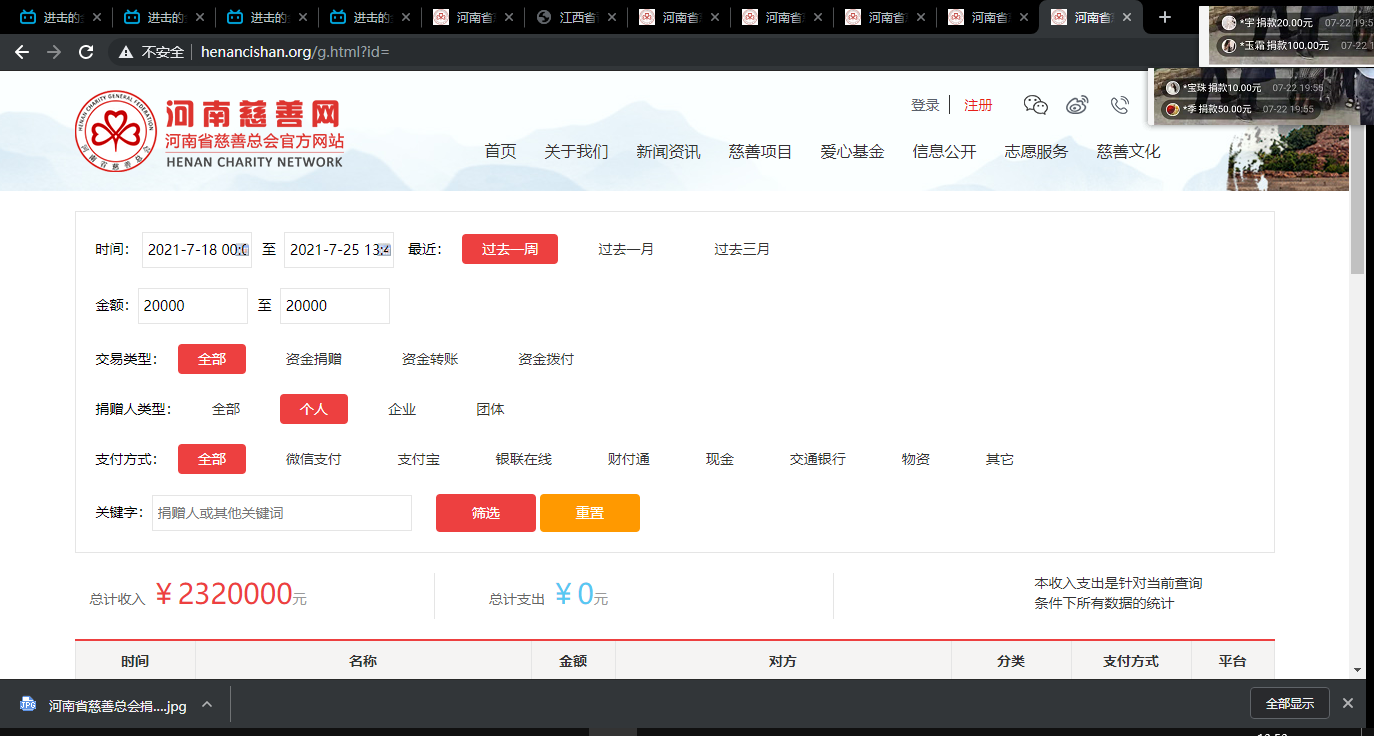
Task: Select 个人 donor type
Action: click(314, 409)
